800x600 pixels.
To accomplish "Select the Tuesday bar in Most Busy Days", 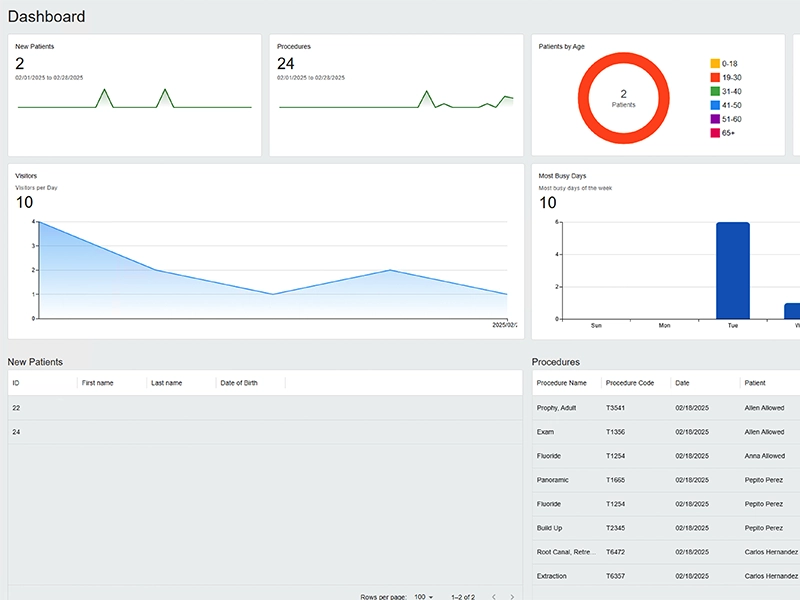I will 733,270.
